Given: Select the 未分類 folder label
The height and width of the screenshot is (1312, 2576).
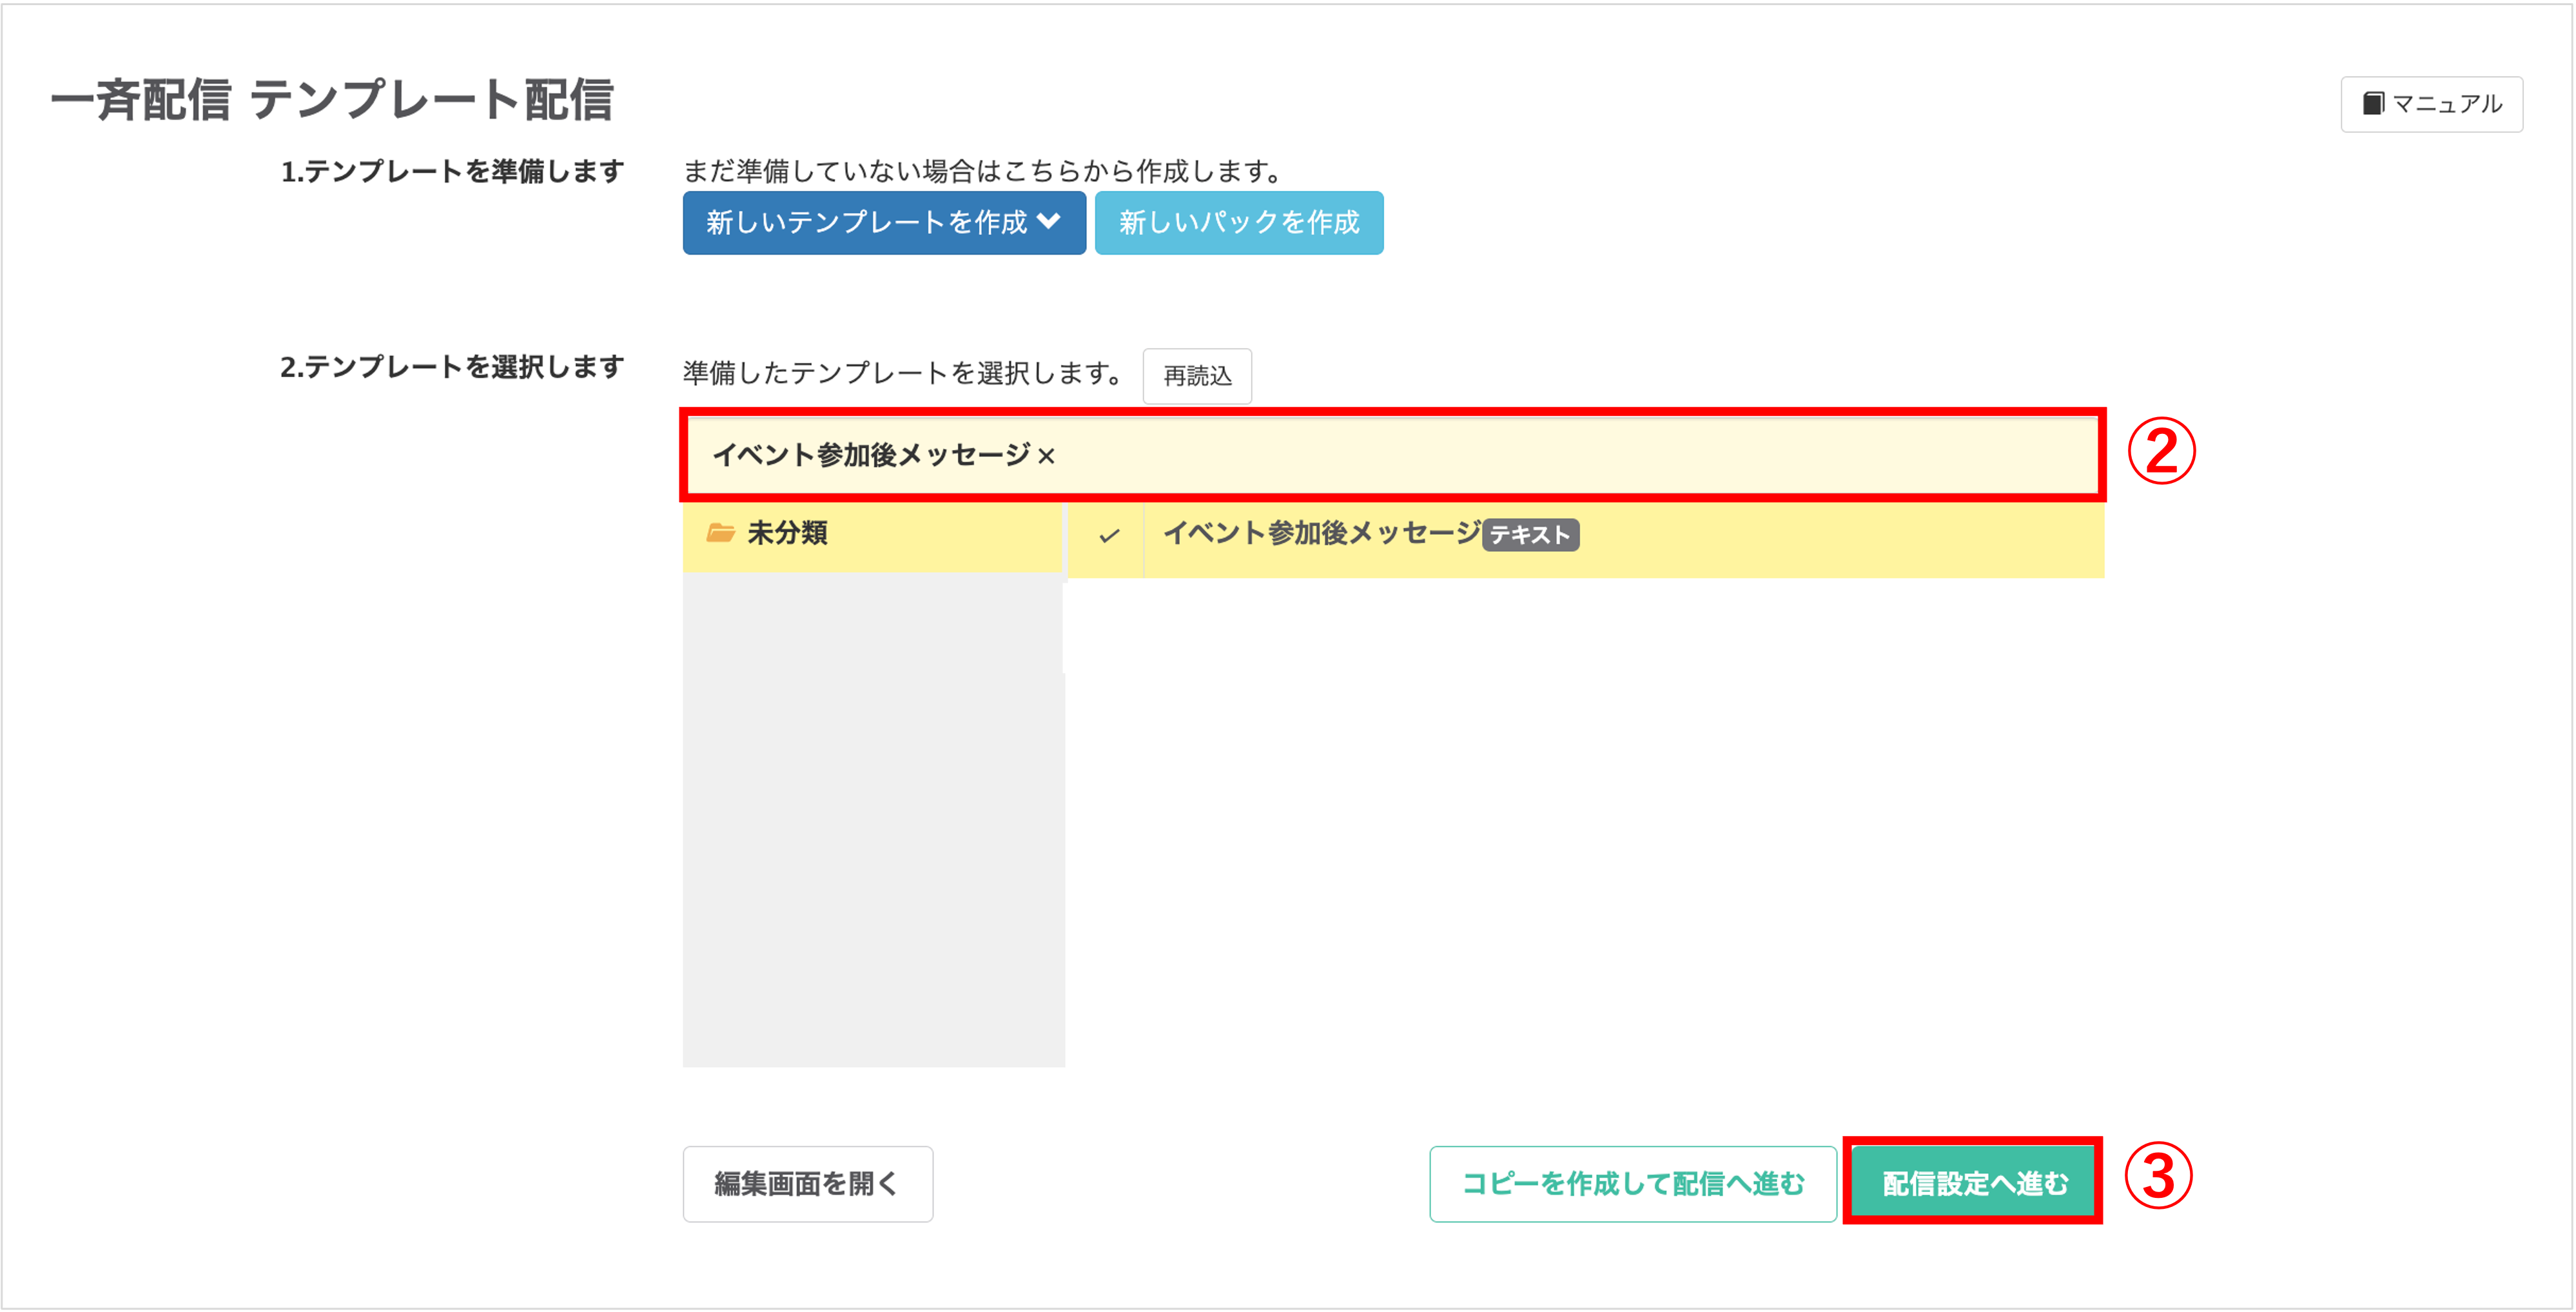Looking at the screenshot, I should tap(787, 533).
